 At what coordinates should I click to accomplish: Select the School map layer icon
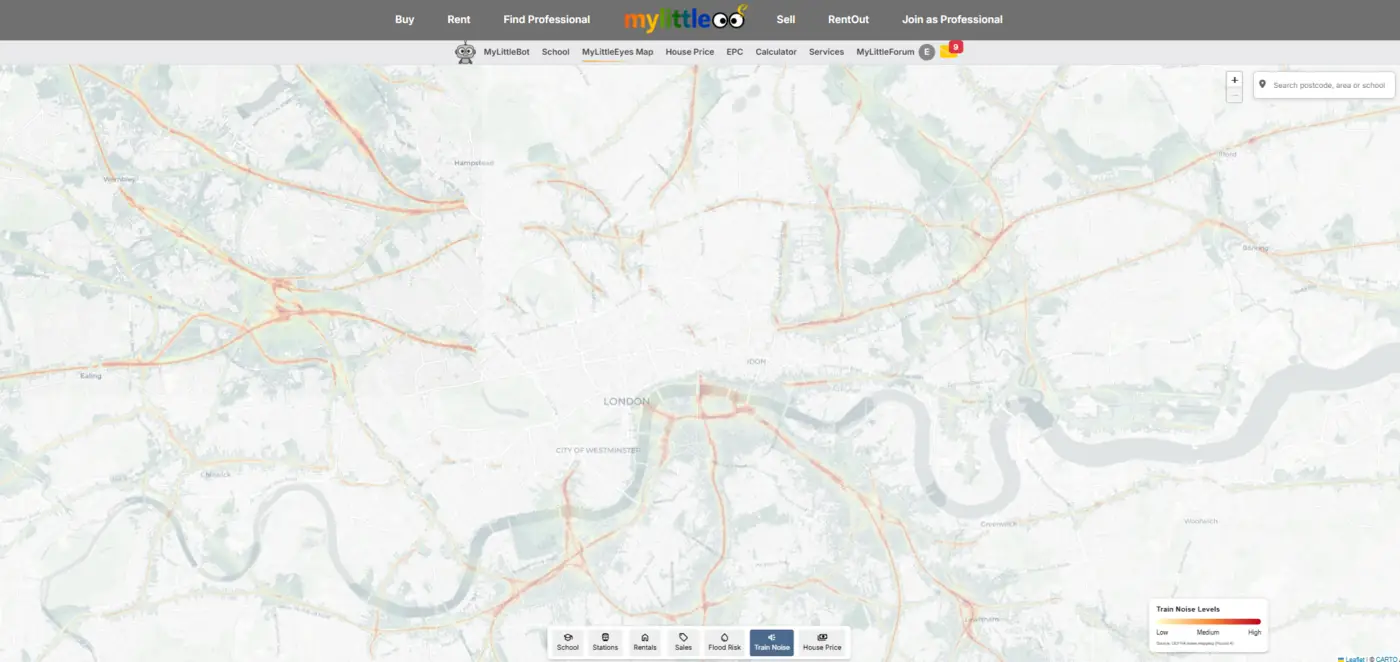coord(567,640)
